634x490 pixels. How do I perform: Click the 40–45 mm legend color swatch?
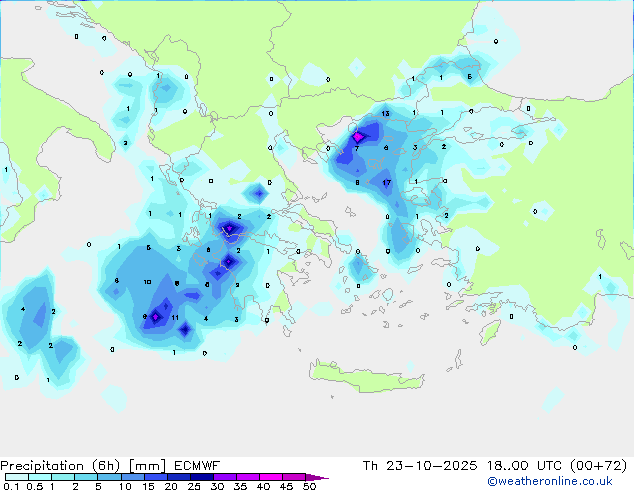point(271,477)
